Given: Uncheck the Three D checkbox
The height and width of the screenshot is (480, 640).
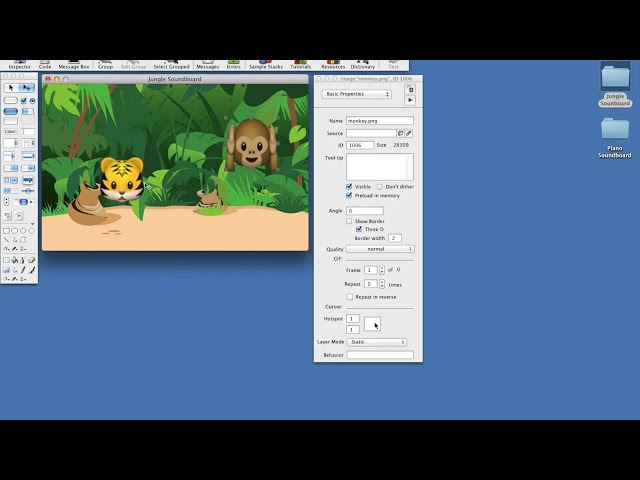Looking at the screenshot, I should pyautogui.click(x=359, y=229).
